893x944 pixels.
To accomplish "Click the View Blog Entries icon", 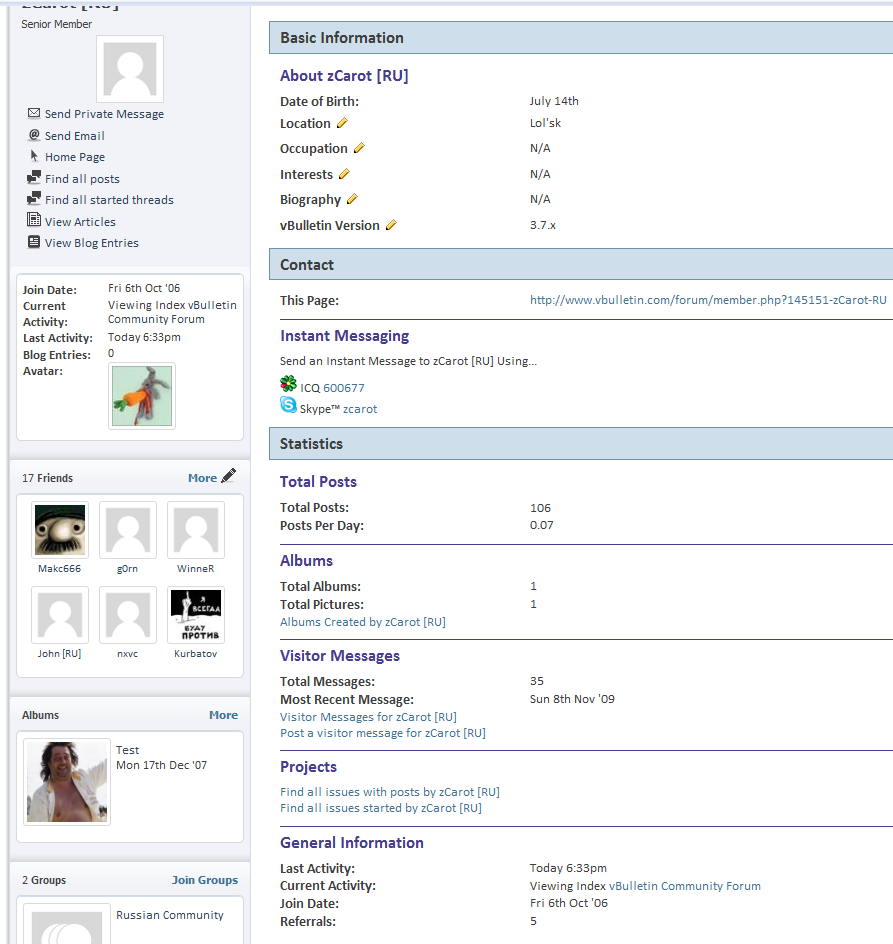I will [34, 242].
